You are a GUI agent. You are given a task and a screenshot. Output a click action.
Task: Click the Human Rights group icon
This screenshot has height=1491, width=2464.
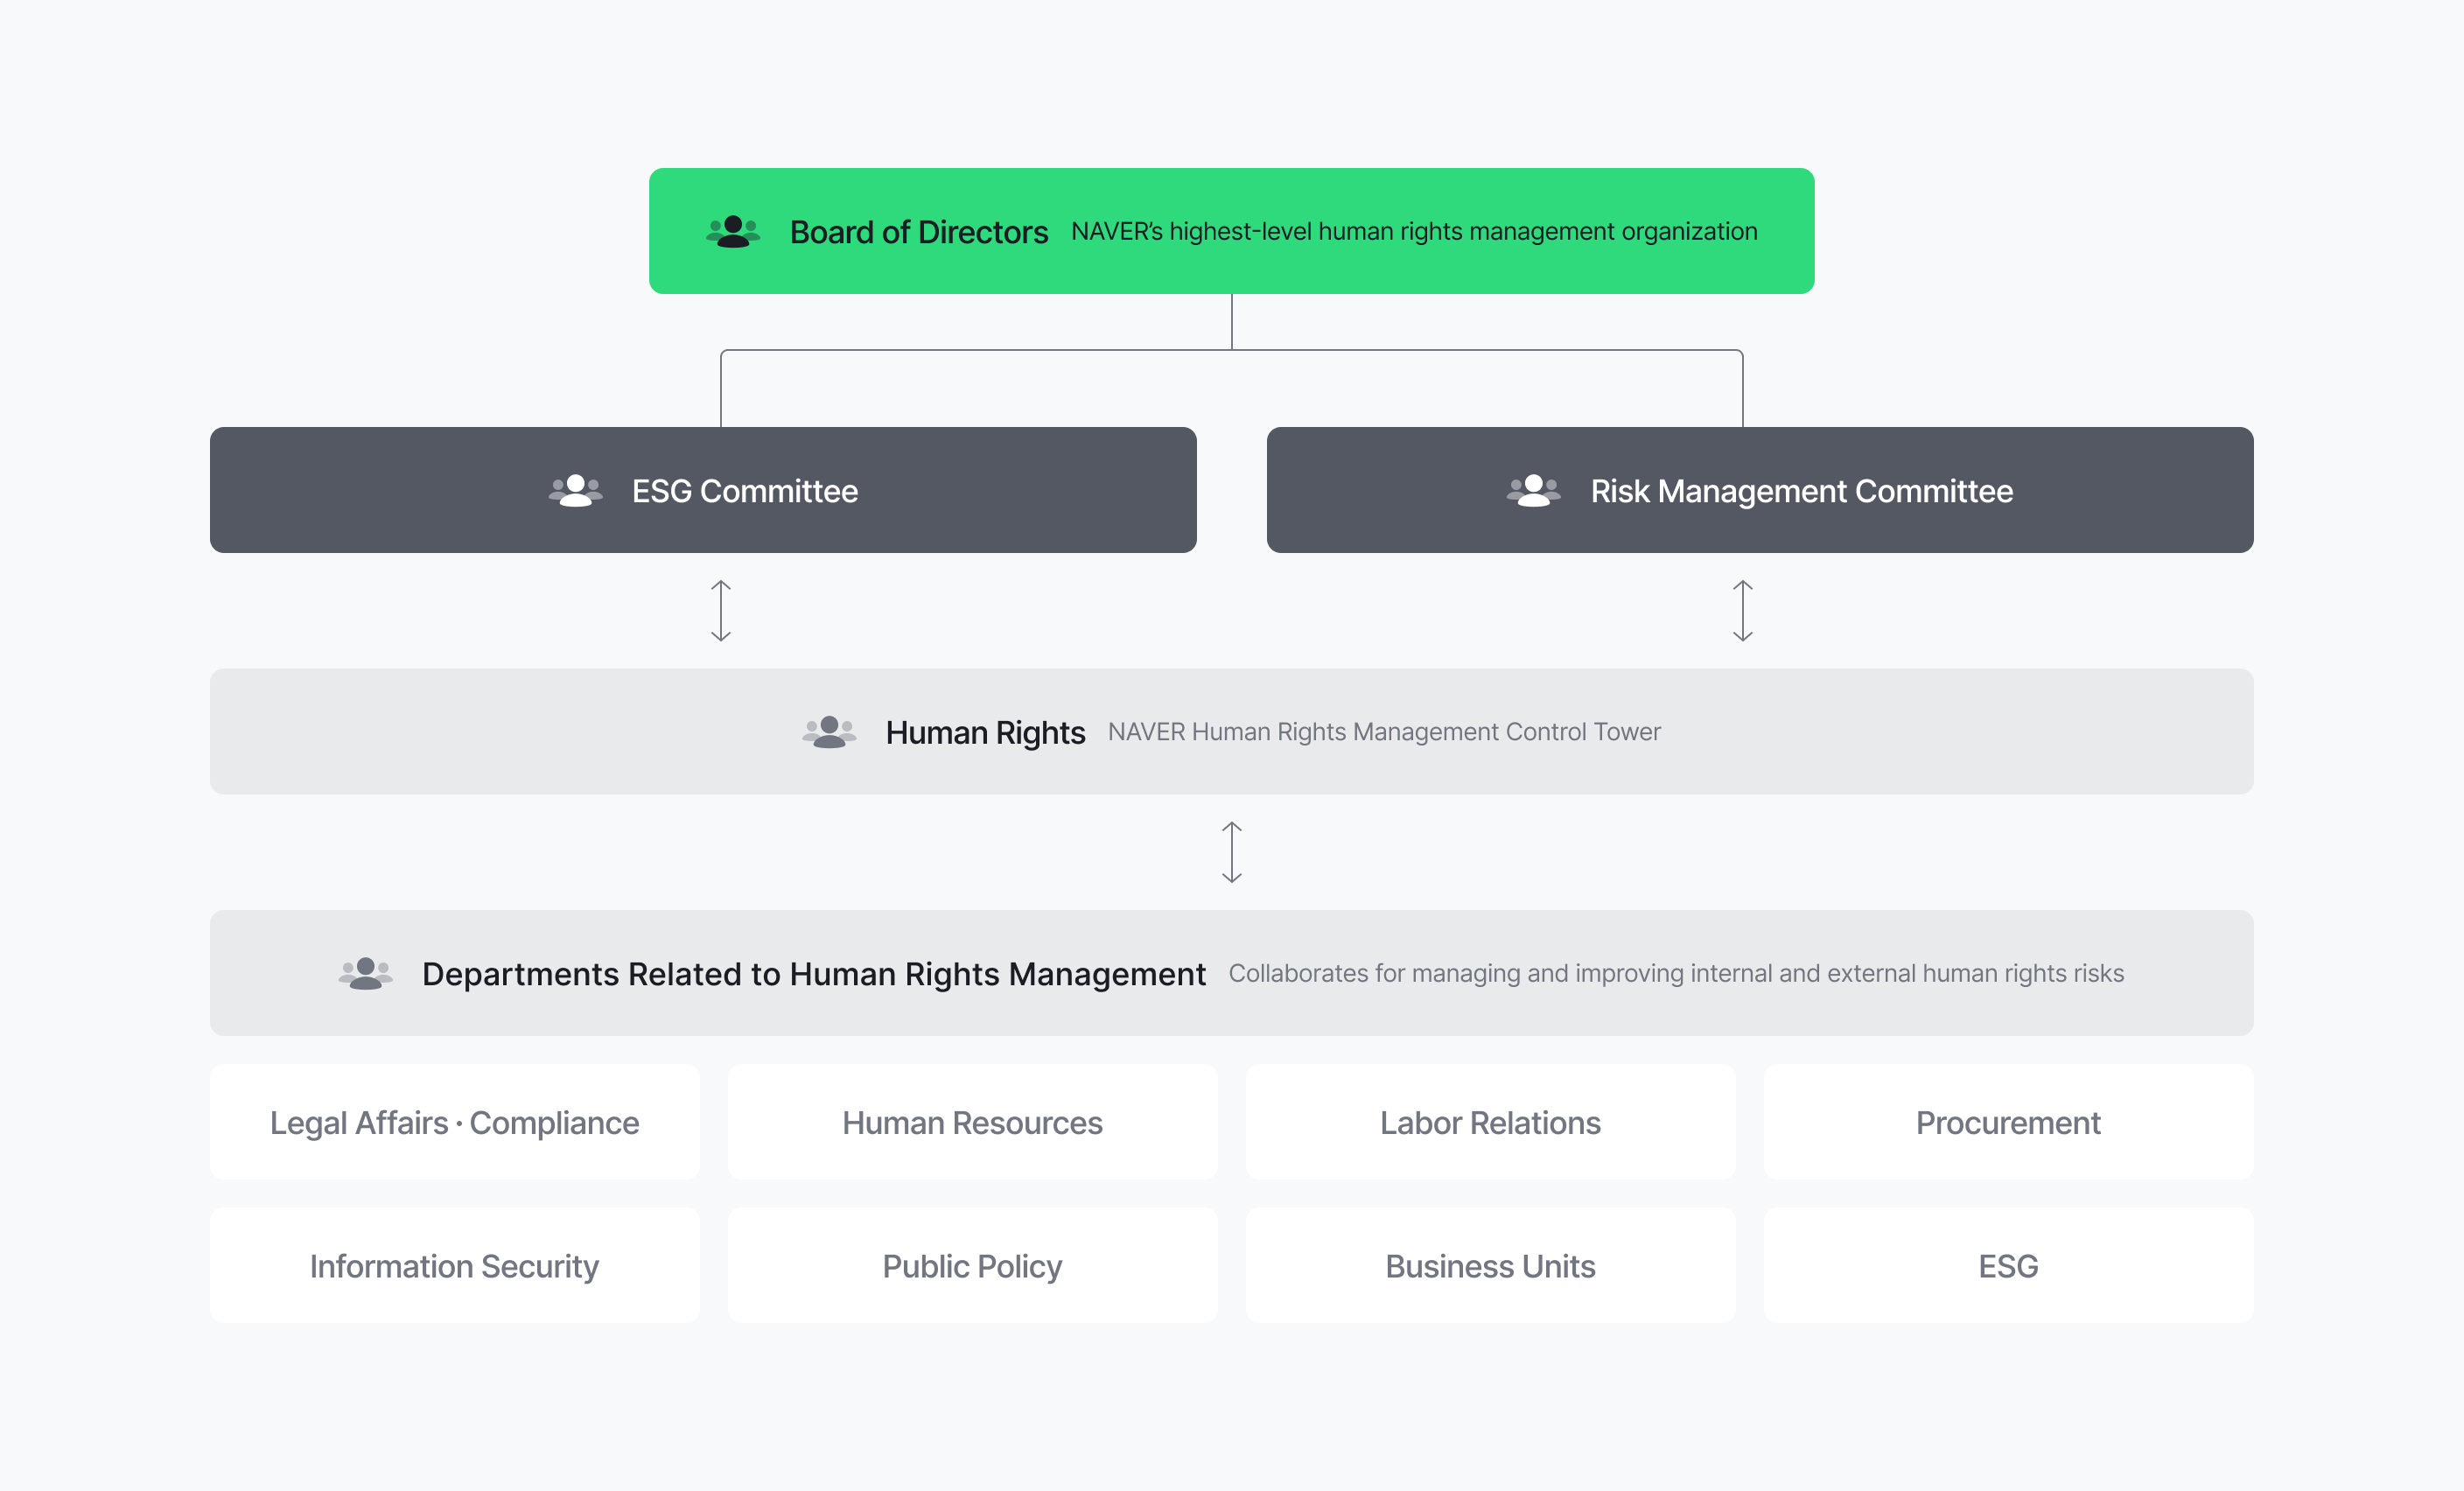pos(829,732)
